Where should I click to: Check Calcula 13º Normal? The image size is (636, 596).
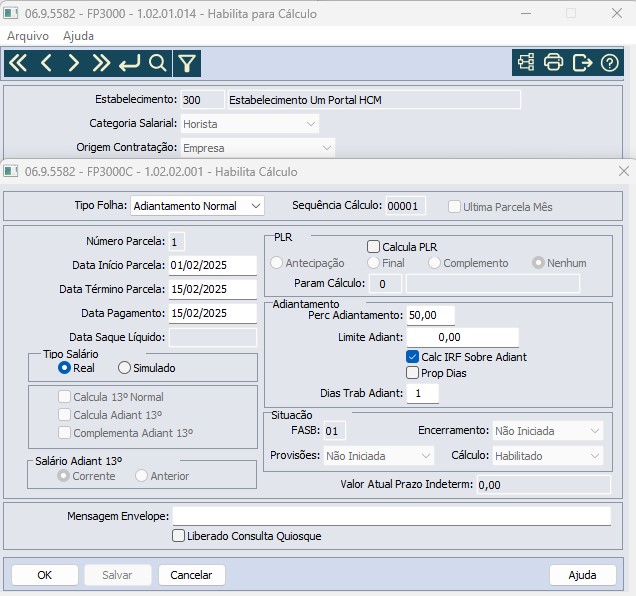coord(64,396)
